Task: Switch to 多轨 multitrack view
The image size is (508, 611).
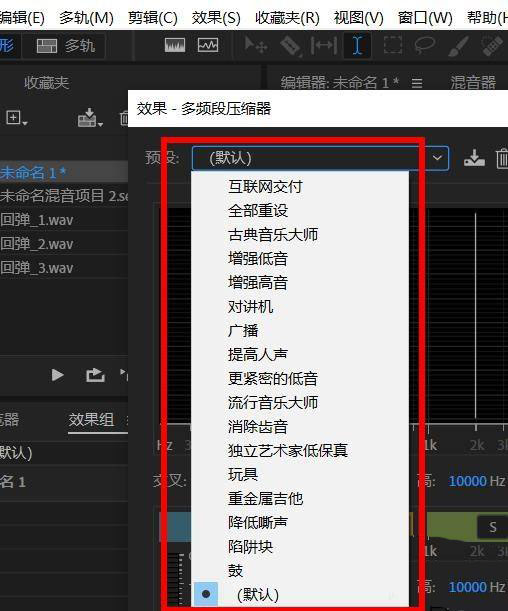Action: 65,46
